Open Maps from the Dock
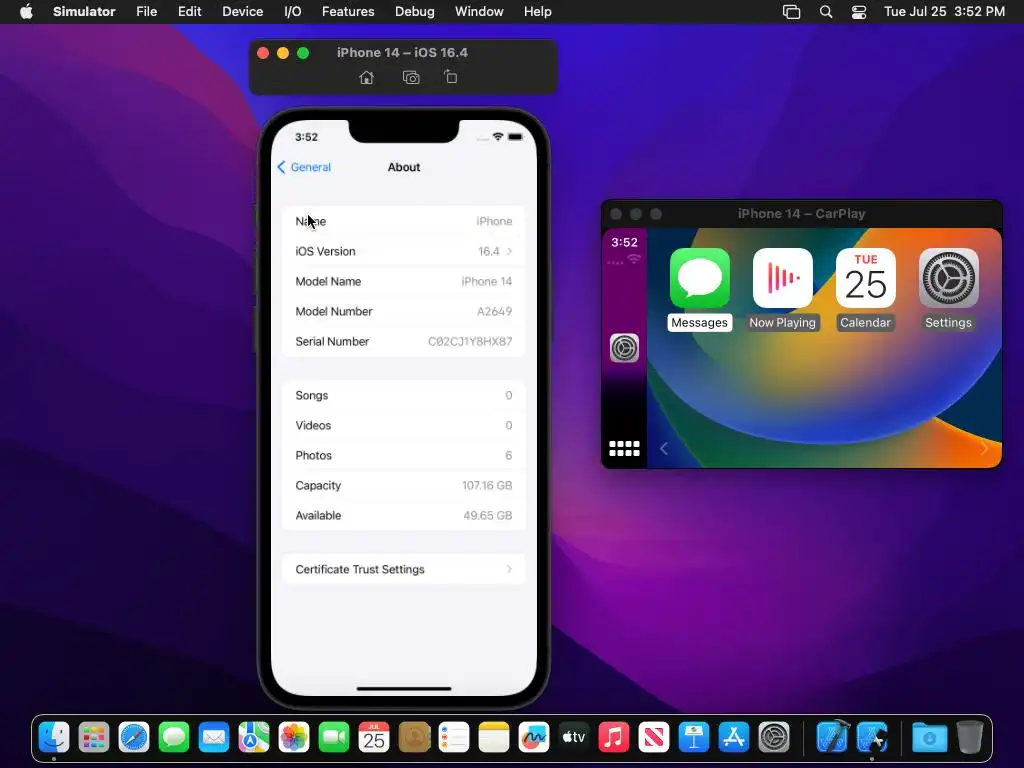1024x768 pixels. pos(254,738)
